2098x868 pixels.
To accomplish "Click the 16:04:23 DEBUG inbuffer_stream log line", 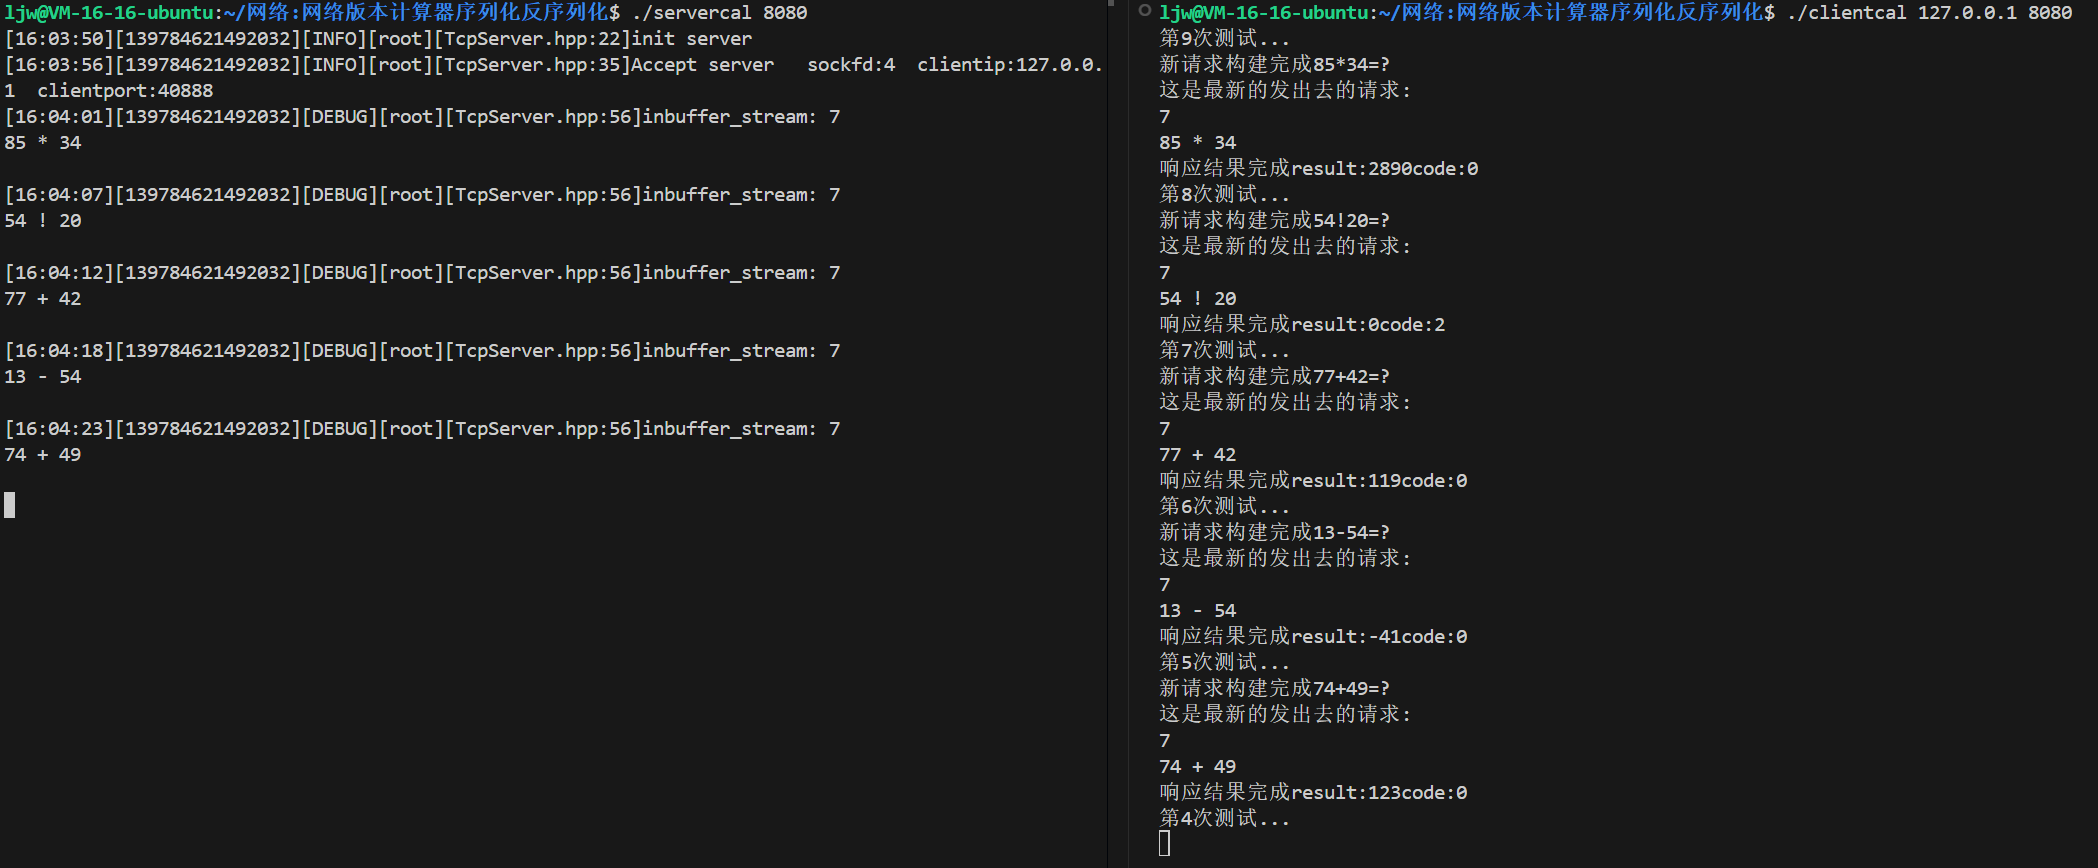I will coord(422,429).
